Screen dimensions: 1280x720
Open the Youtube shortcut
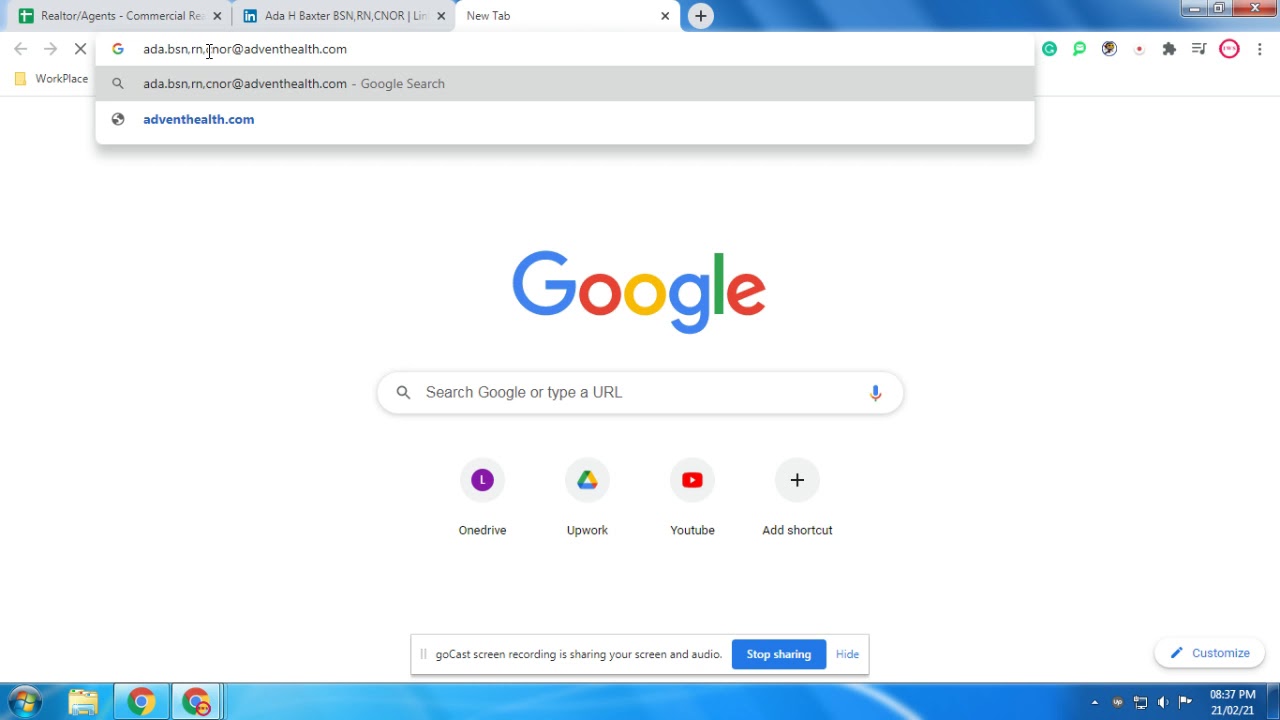click(x=692, y=498)
